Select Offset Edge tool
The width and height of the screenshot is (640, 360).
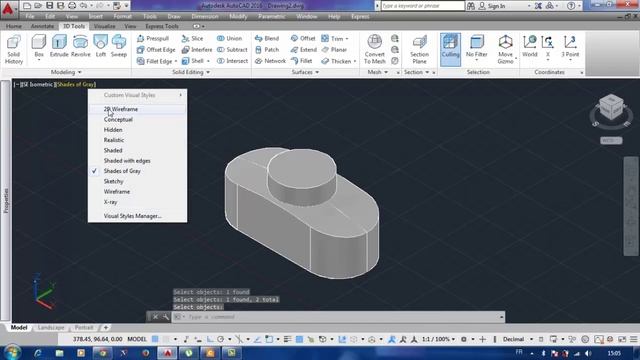coord(156,50)
